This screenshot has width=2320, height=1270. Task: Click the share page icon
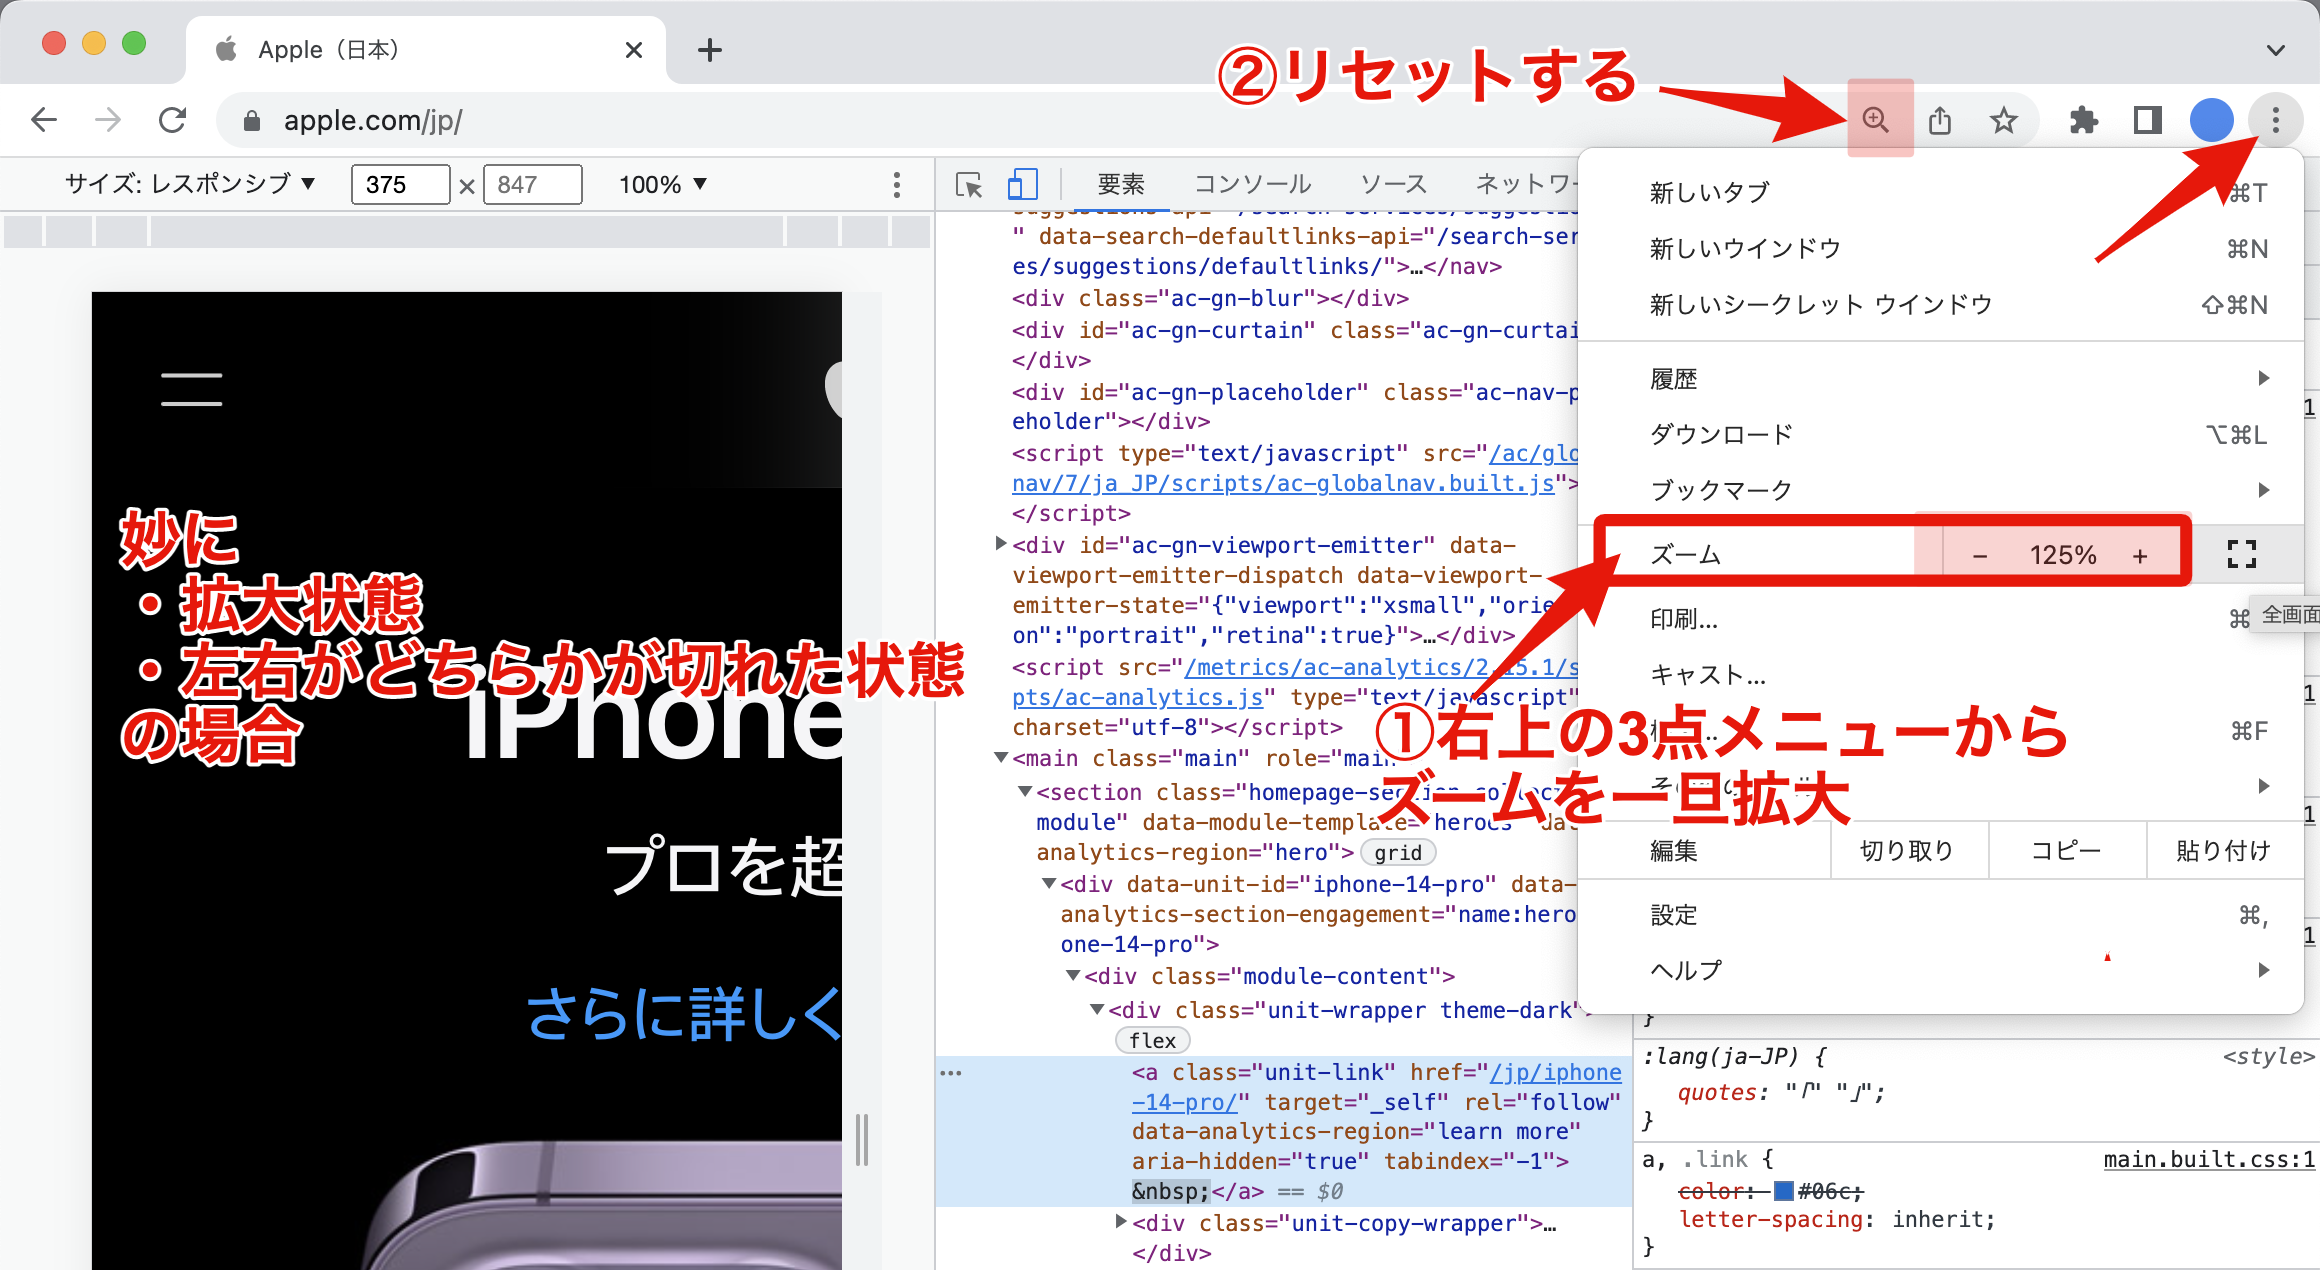click(x=1940, y=120)
